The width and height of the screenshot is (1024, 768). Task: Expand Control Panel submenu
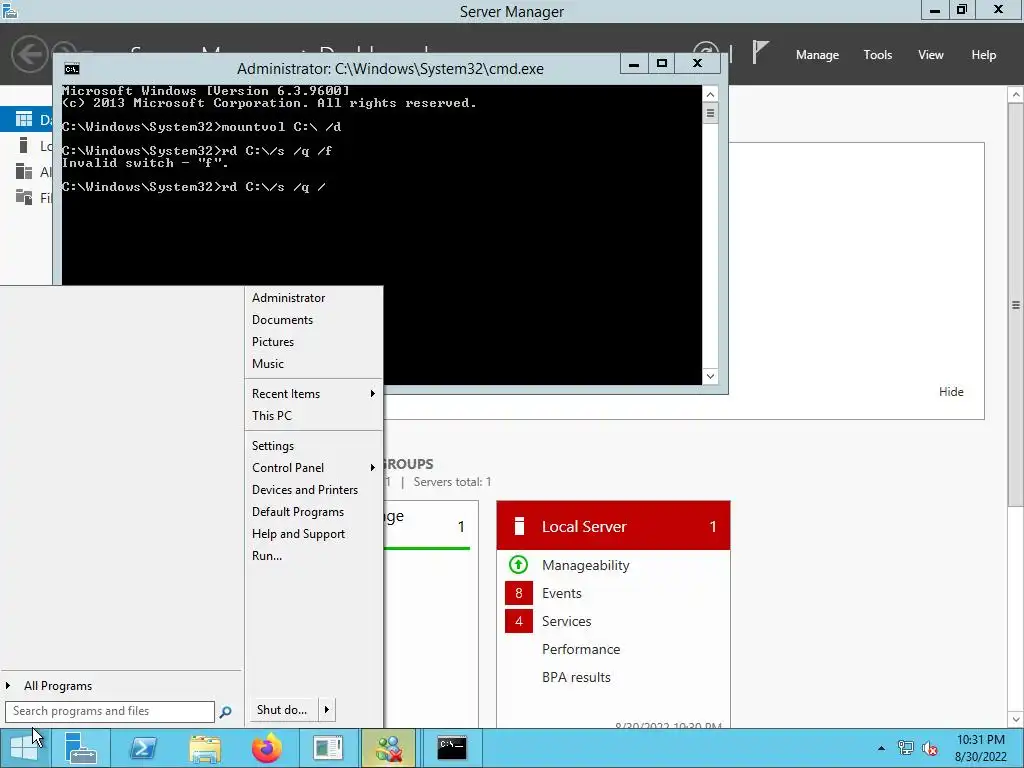pos(313,468)
